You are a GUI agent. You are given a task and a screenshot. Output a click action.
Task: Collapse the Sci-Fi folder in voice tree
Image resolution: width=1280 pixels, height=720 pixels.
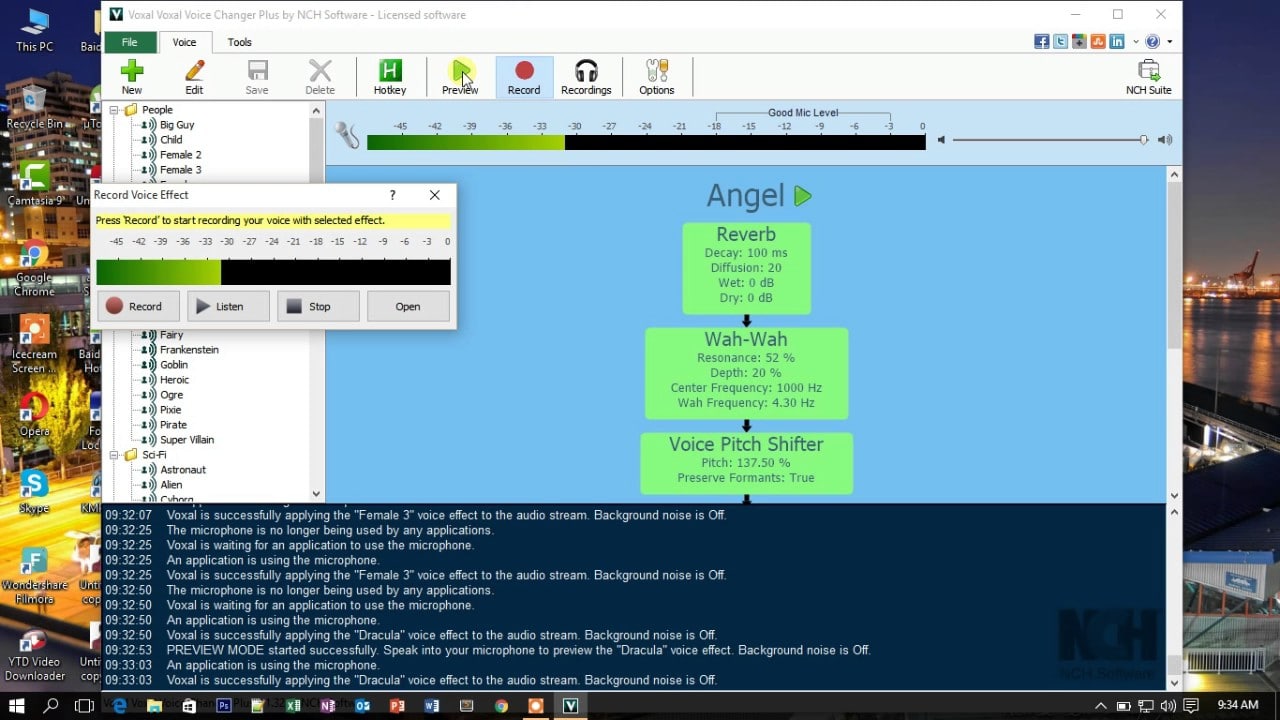click(114, 455)
